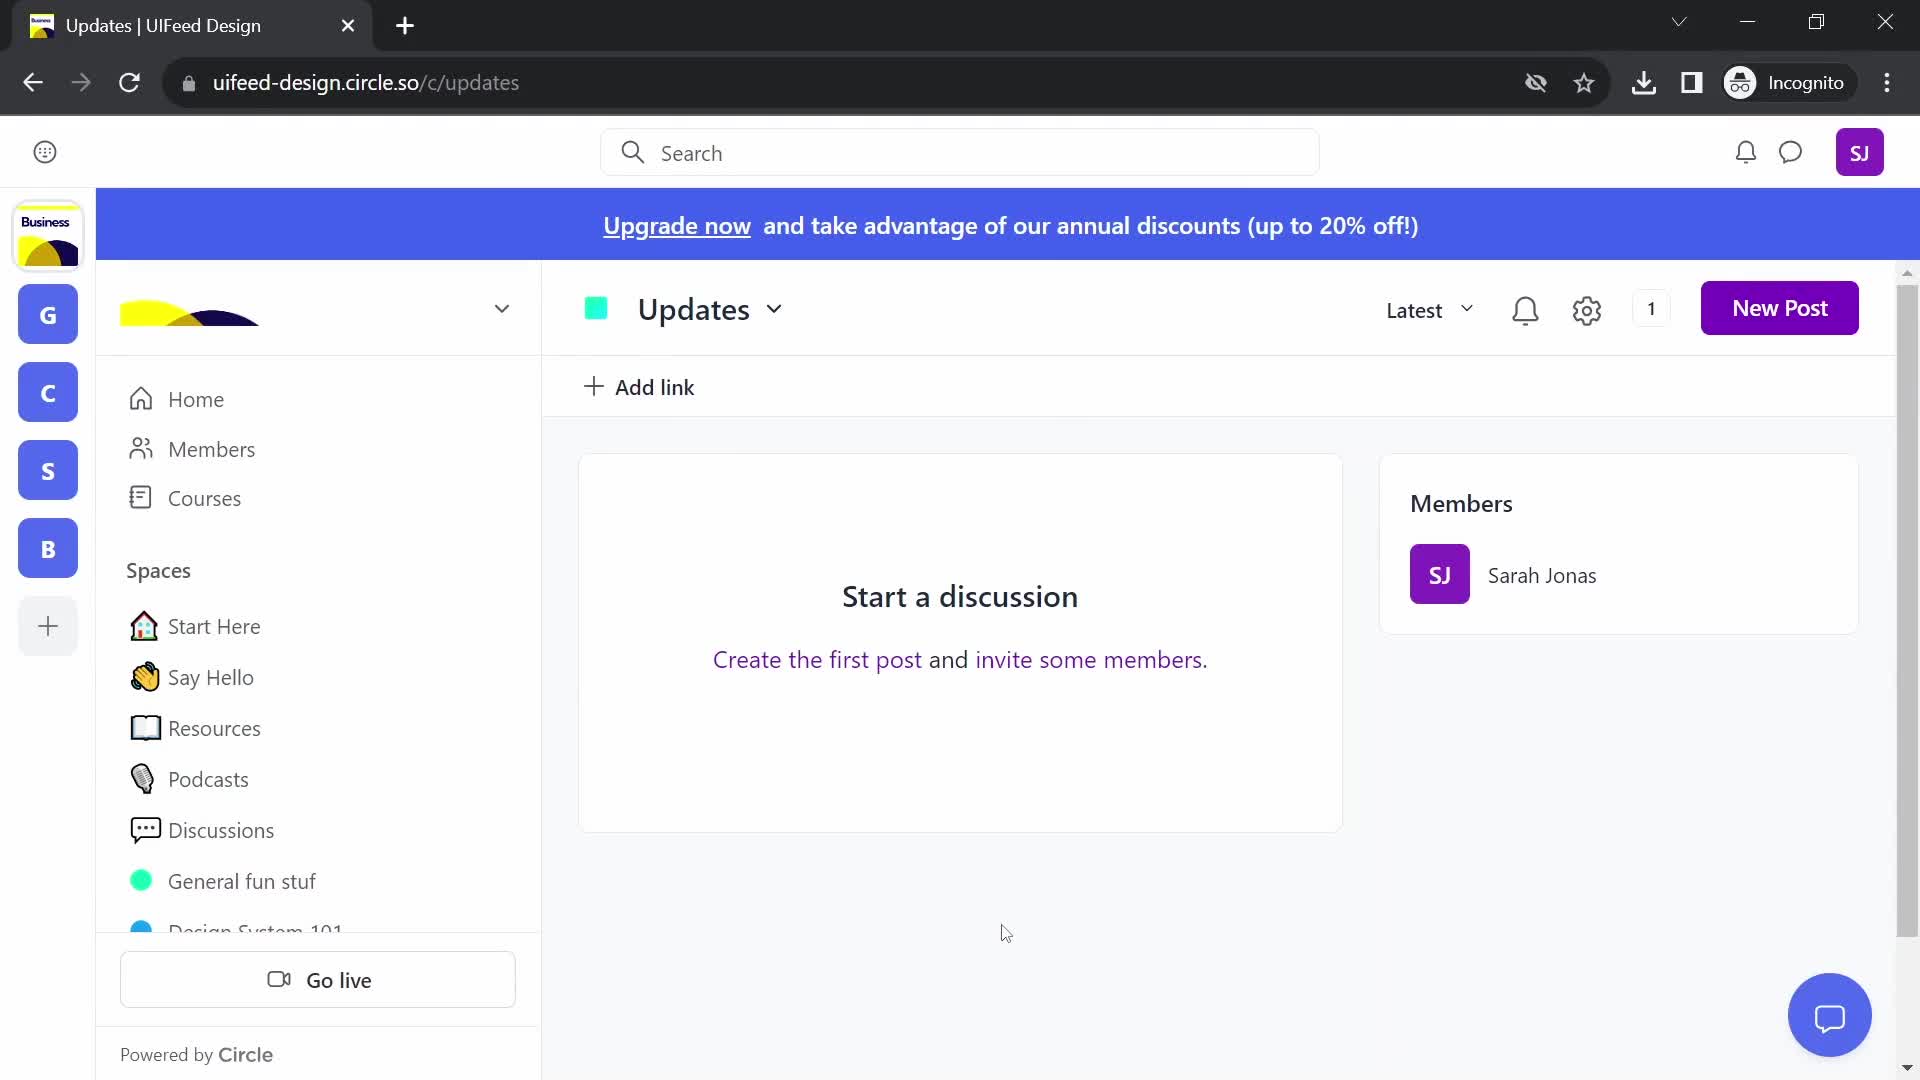Expand the community name dropdown
Image resolution: width=1920 pixels, height=1080 pixels.
click(x=502, y=307)
